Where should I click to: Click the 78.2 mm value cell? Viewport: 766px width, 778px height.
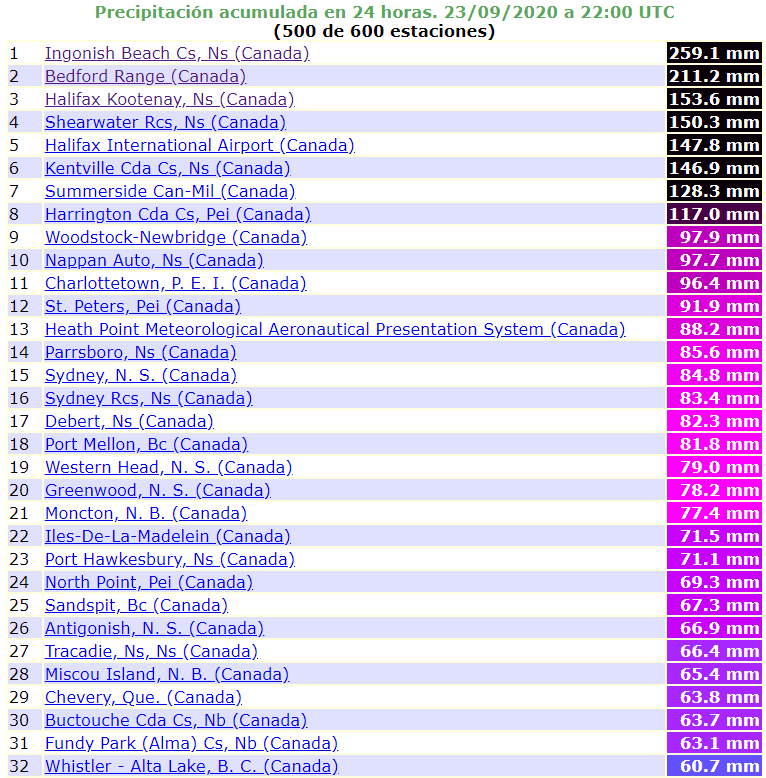point(714,490)
